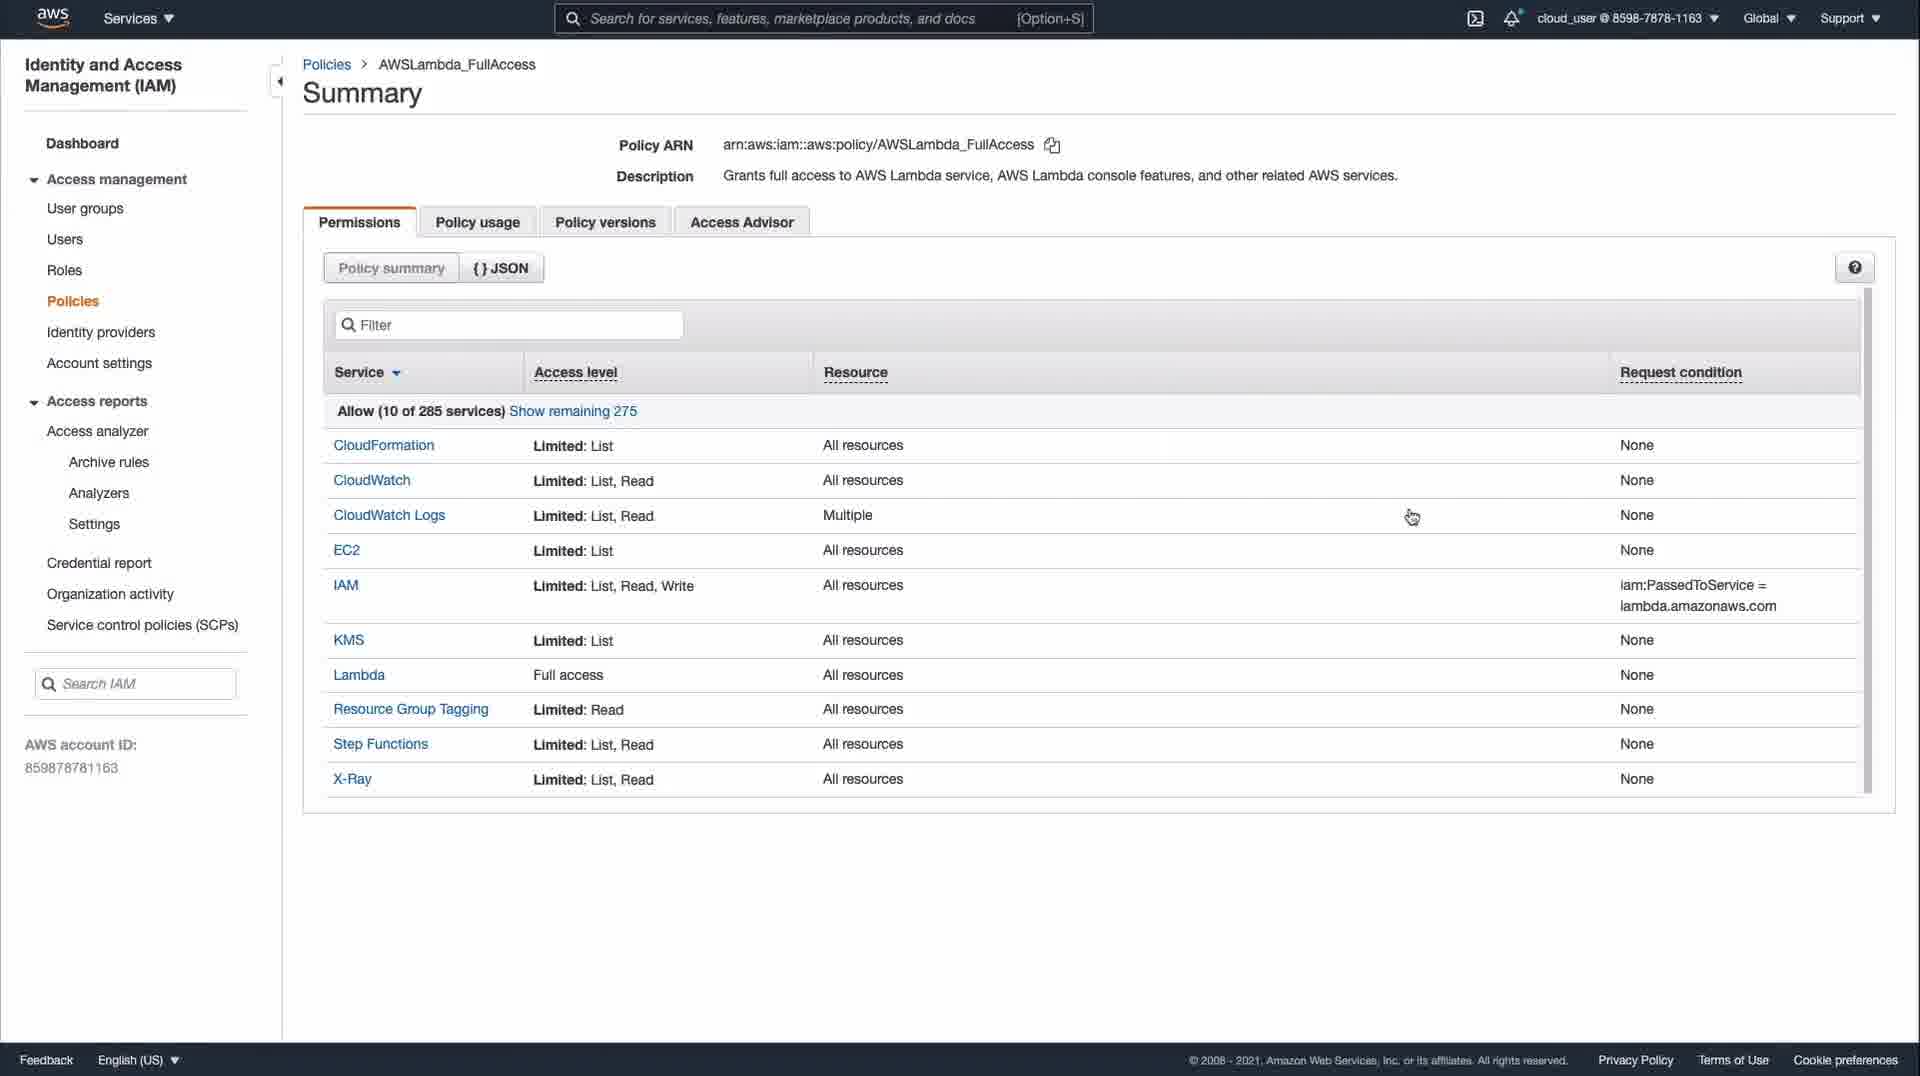The height and width of the screenshot is (1076, 1920).
Task: Click the Request condition column header
Action: click(1681, 373)
